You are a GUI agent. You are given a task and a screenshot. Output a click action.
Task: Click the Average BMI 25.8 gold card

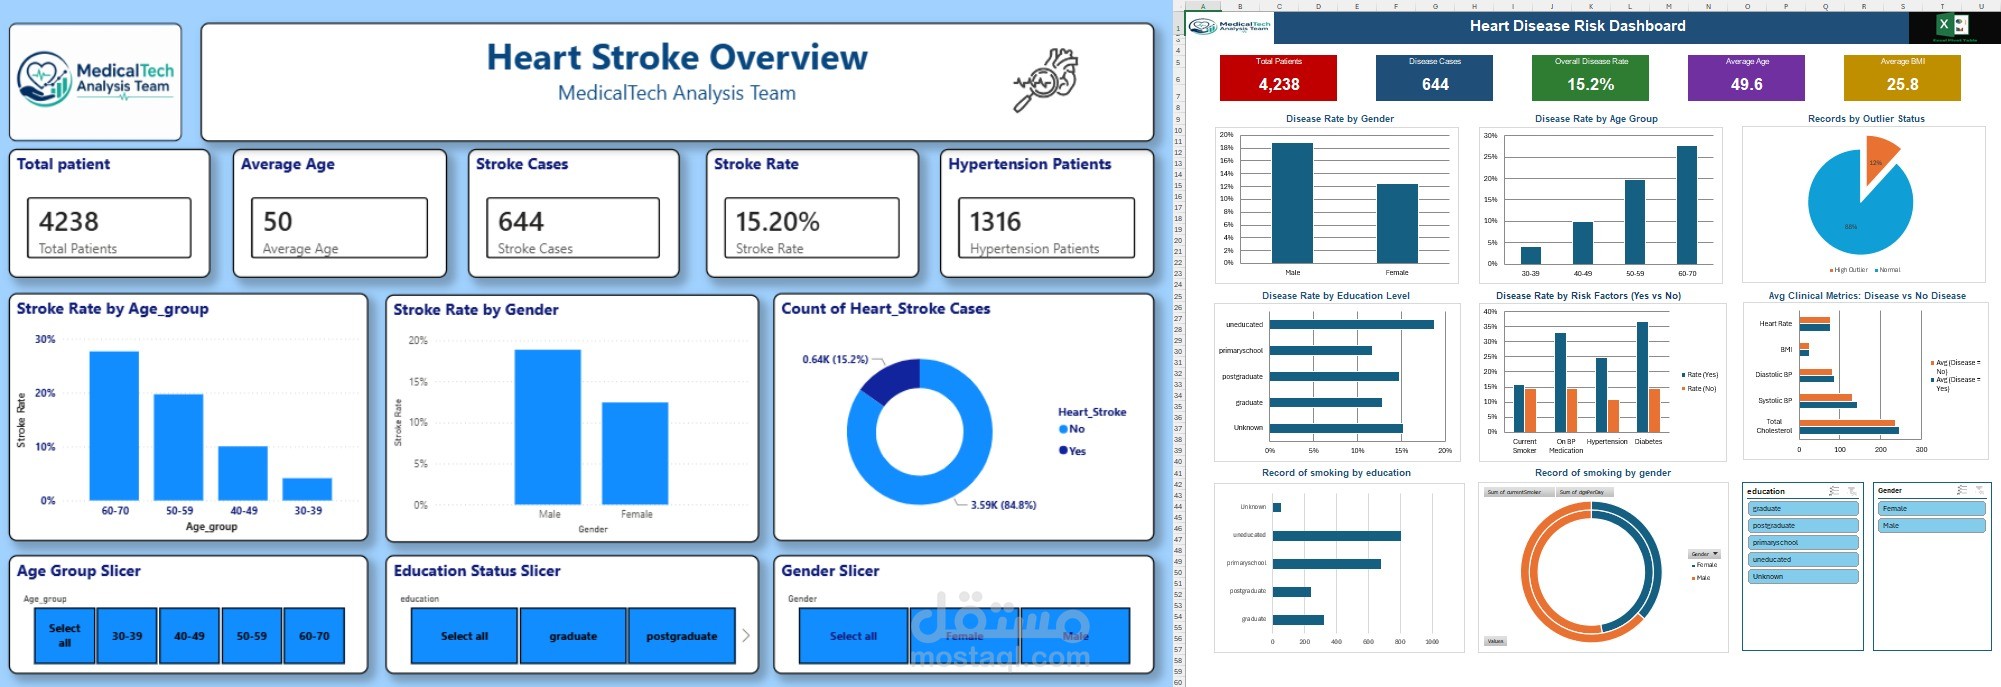[1903, 77]
